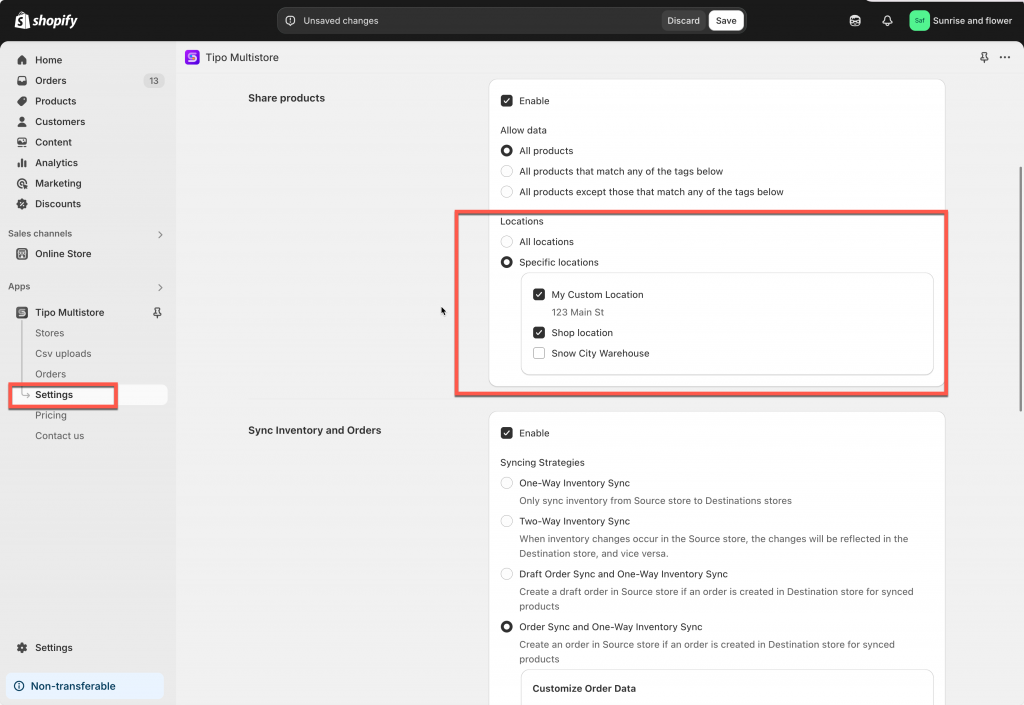Go to Csv uploads in Tipo Multistore
The height and width of the screenshot is (705, 1024).
63,354
